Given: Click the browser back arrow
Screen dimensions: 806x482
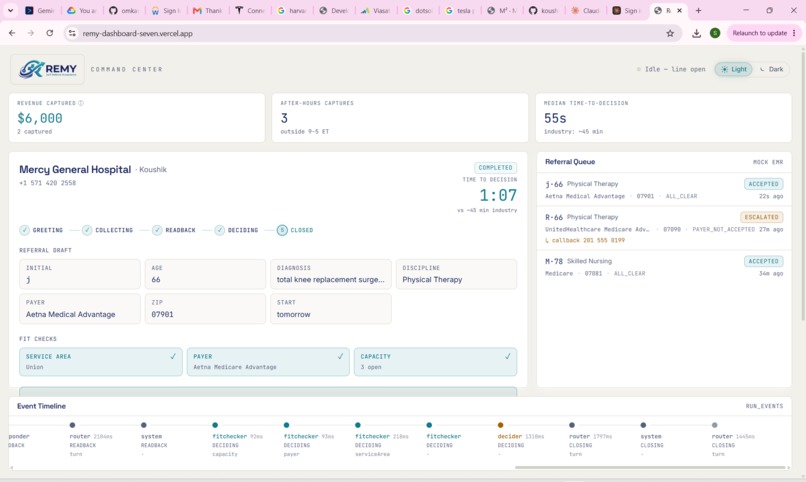Looking at the screenshot, I should 12,33.
